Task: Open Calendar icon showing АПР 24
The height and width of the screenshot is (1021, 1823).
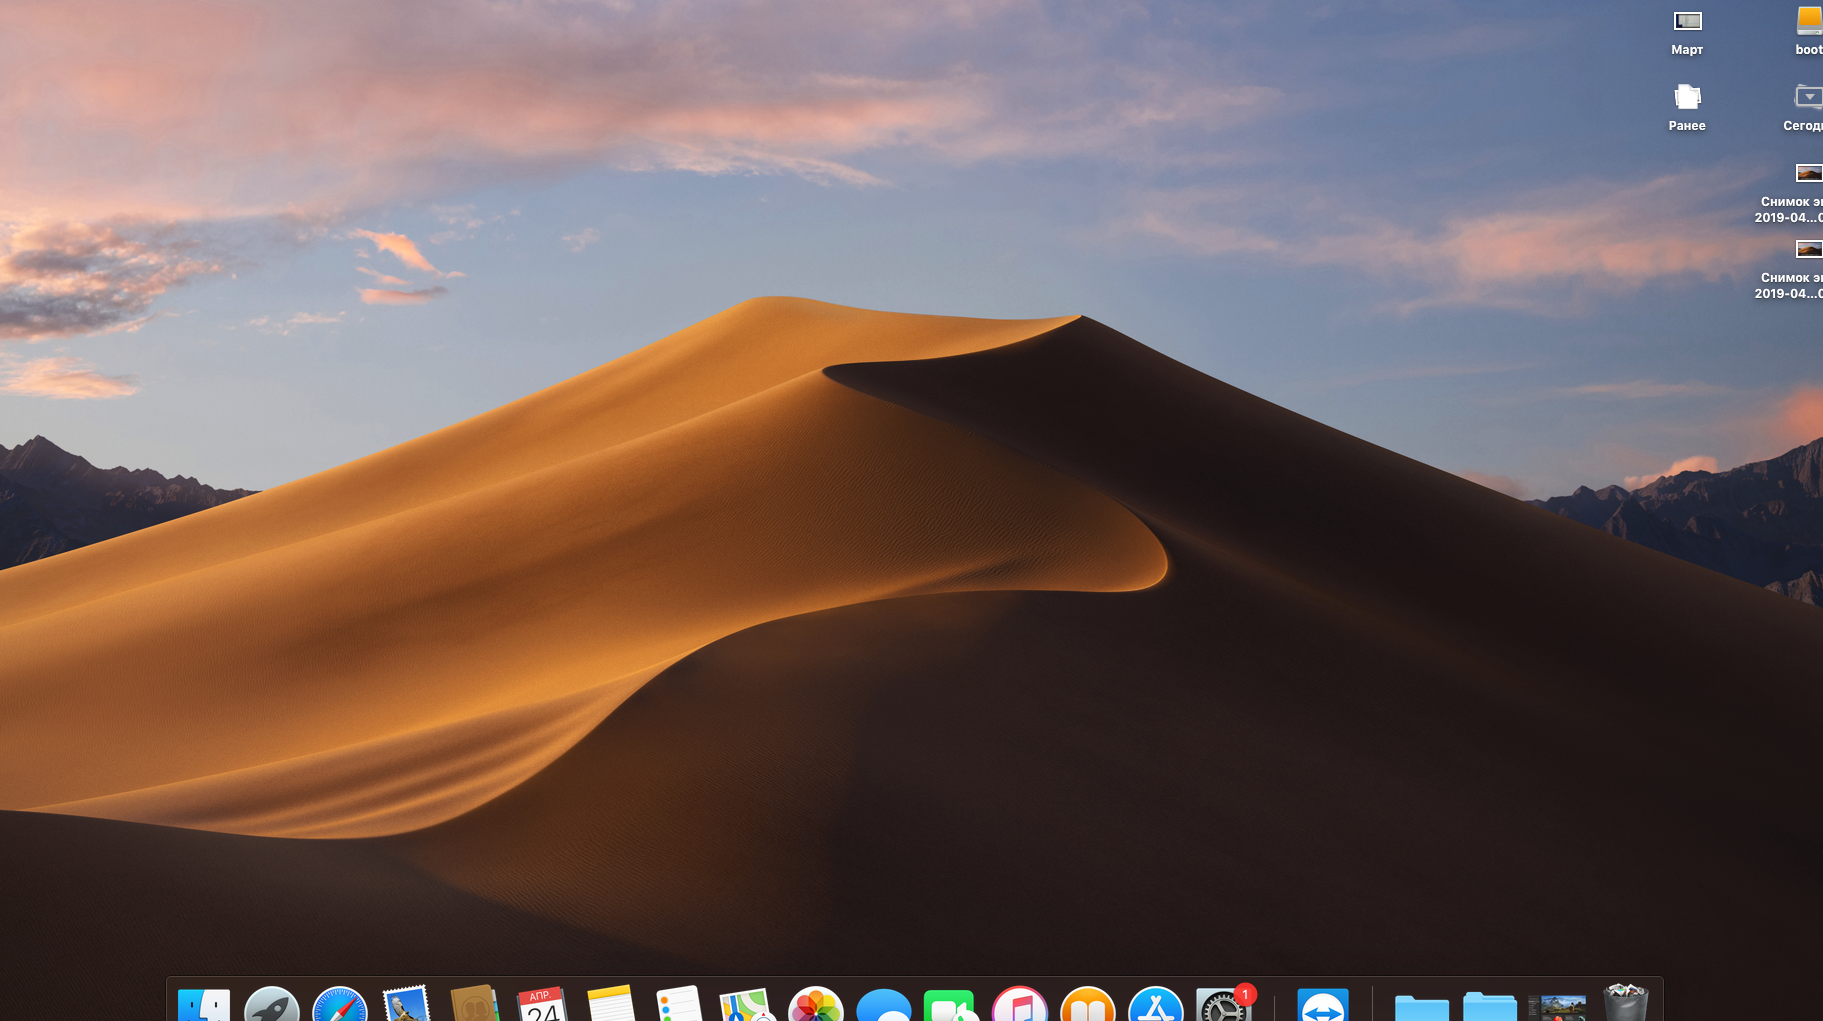Action: click(x=543, y=1004)
